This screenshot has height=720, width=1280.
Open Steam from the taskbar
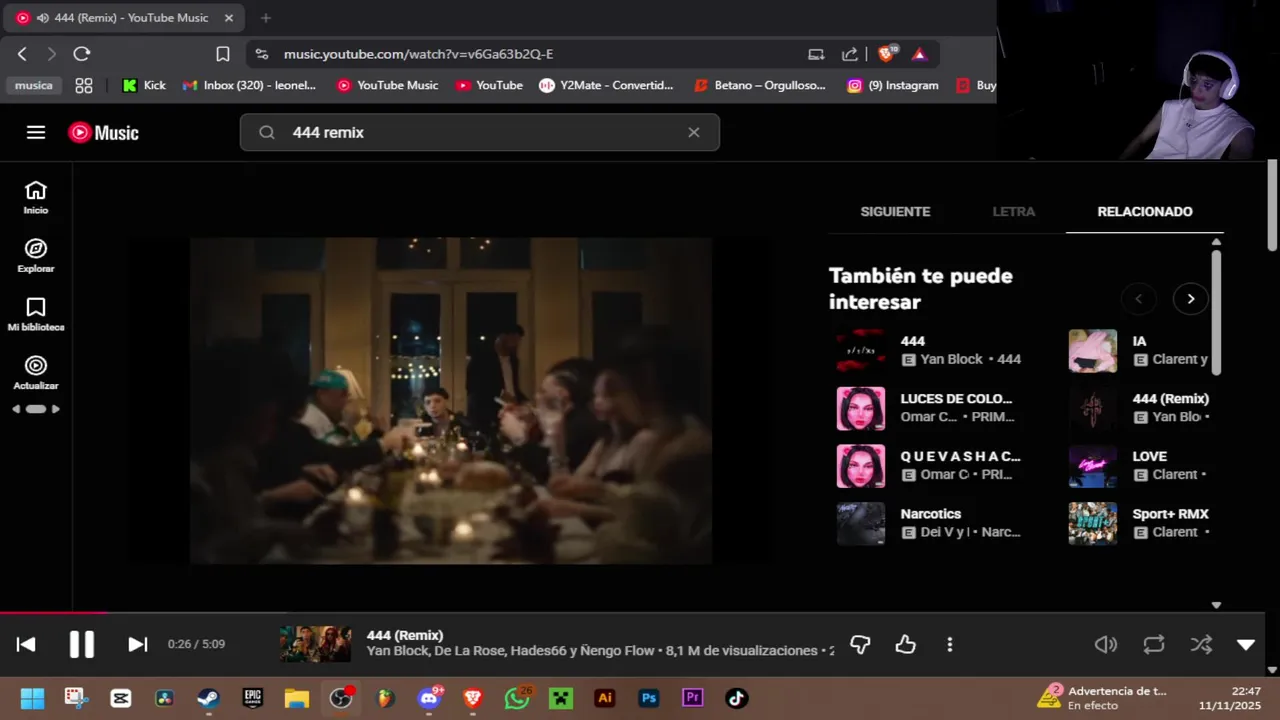(209, 698)
